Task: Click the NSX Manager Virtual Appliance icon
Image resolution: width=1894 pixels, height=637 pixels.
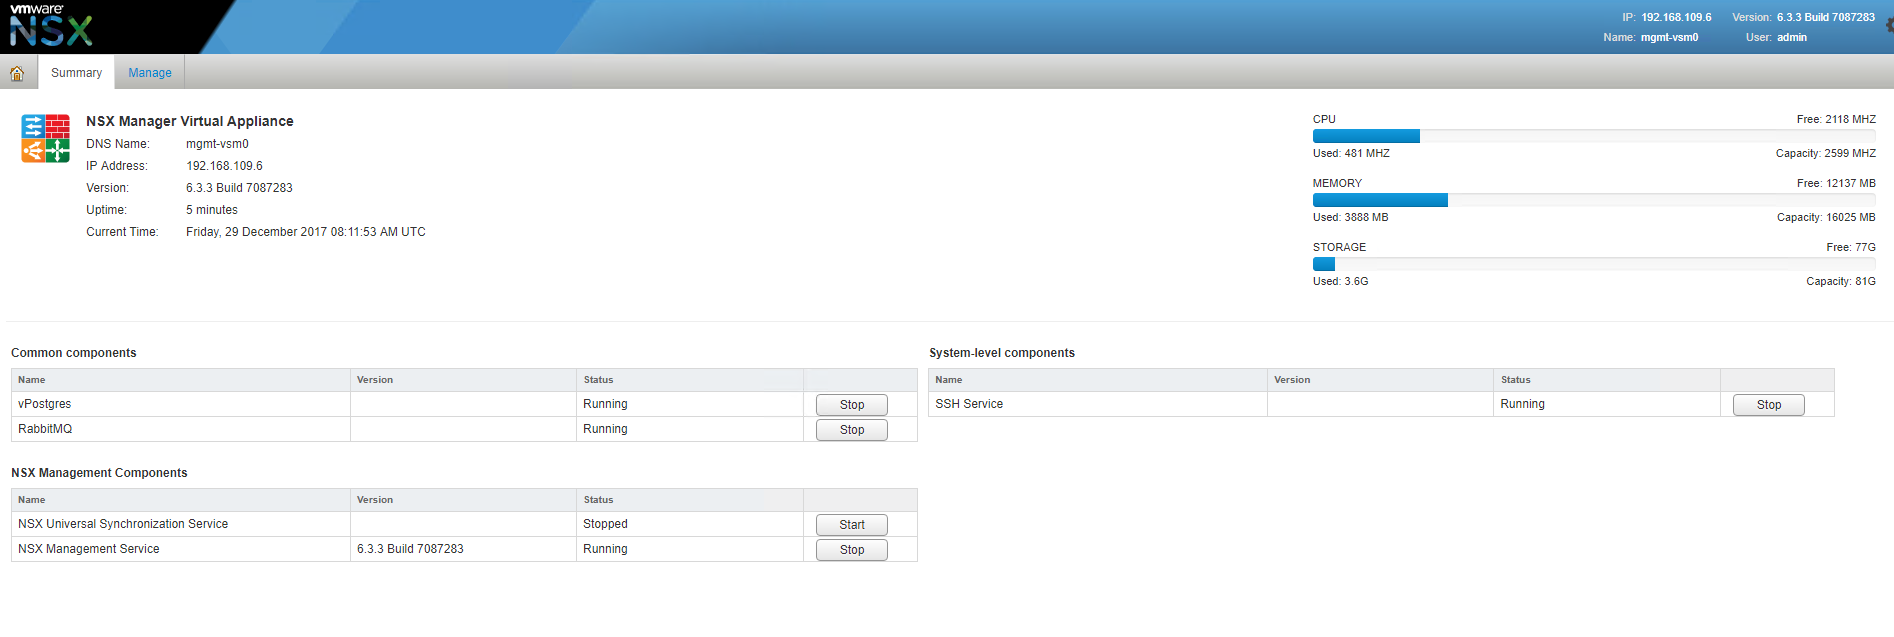Action: [46, 138]
